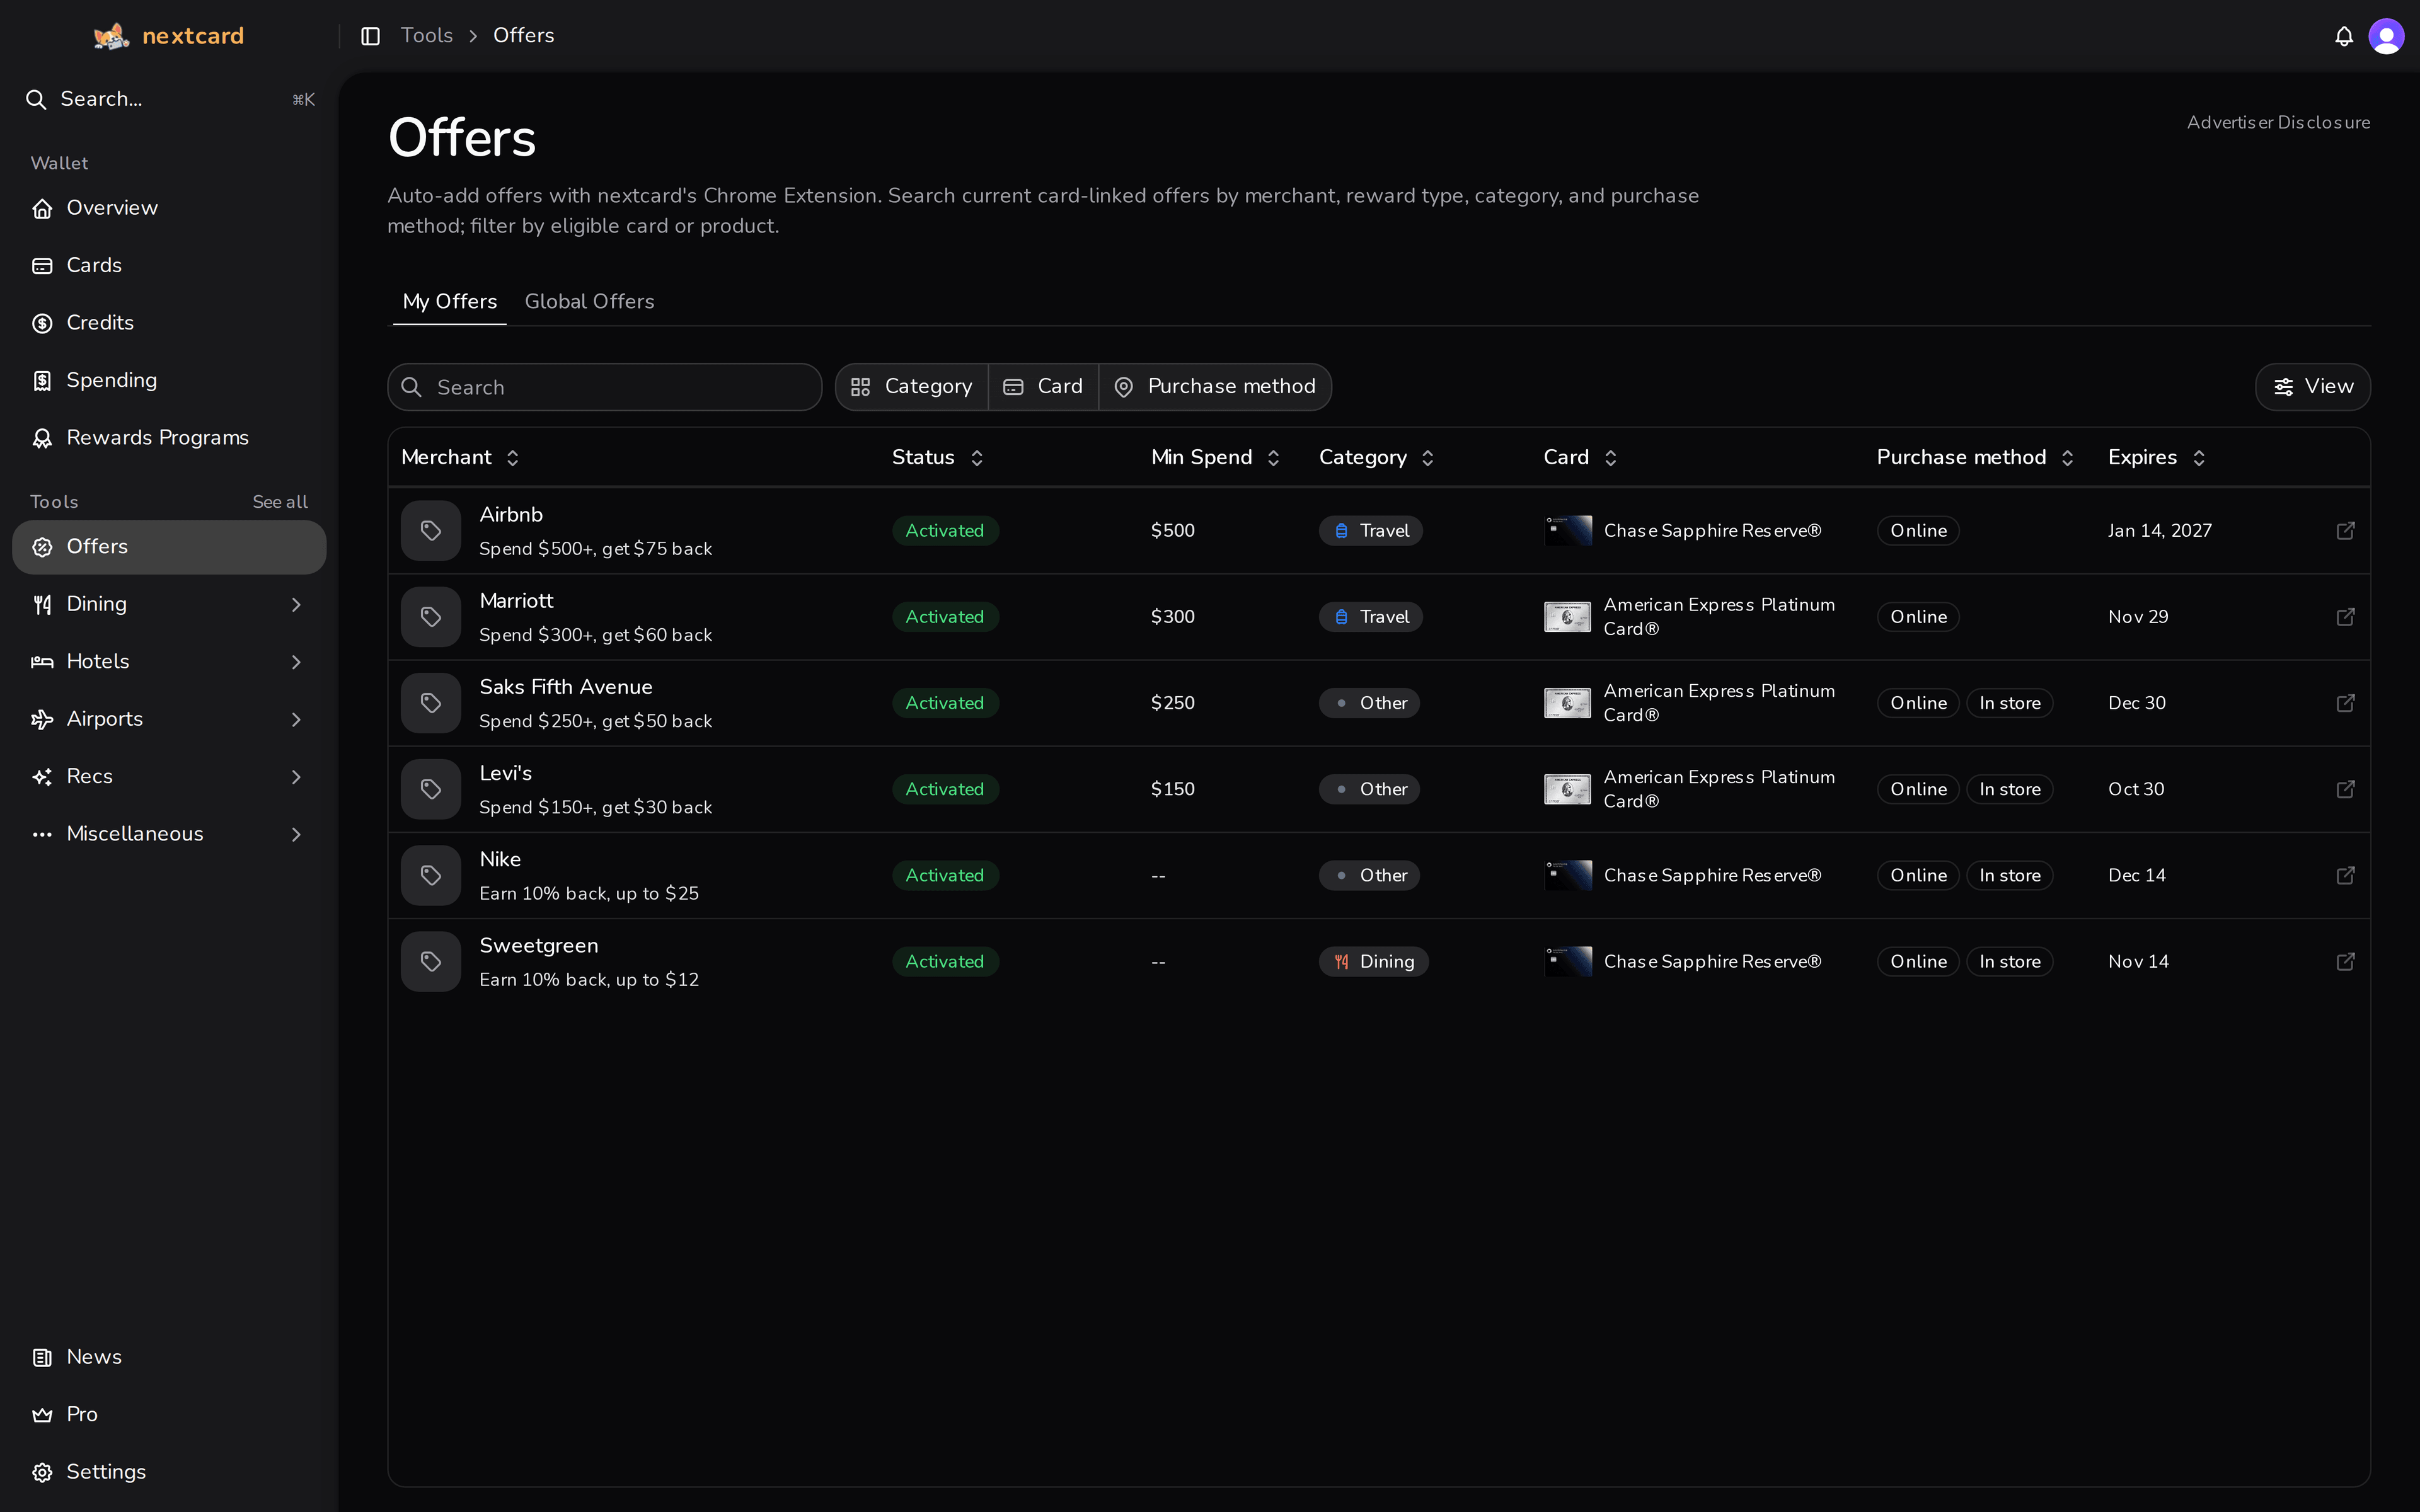Sort table by Merchant column
The image size is (2420, 1512).
click(x=460, y=458)
